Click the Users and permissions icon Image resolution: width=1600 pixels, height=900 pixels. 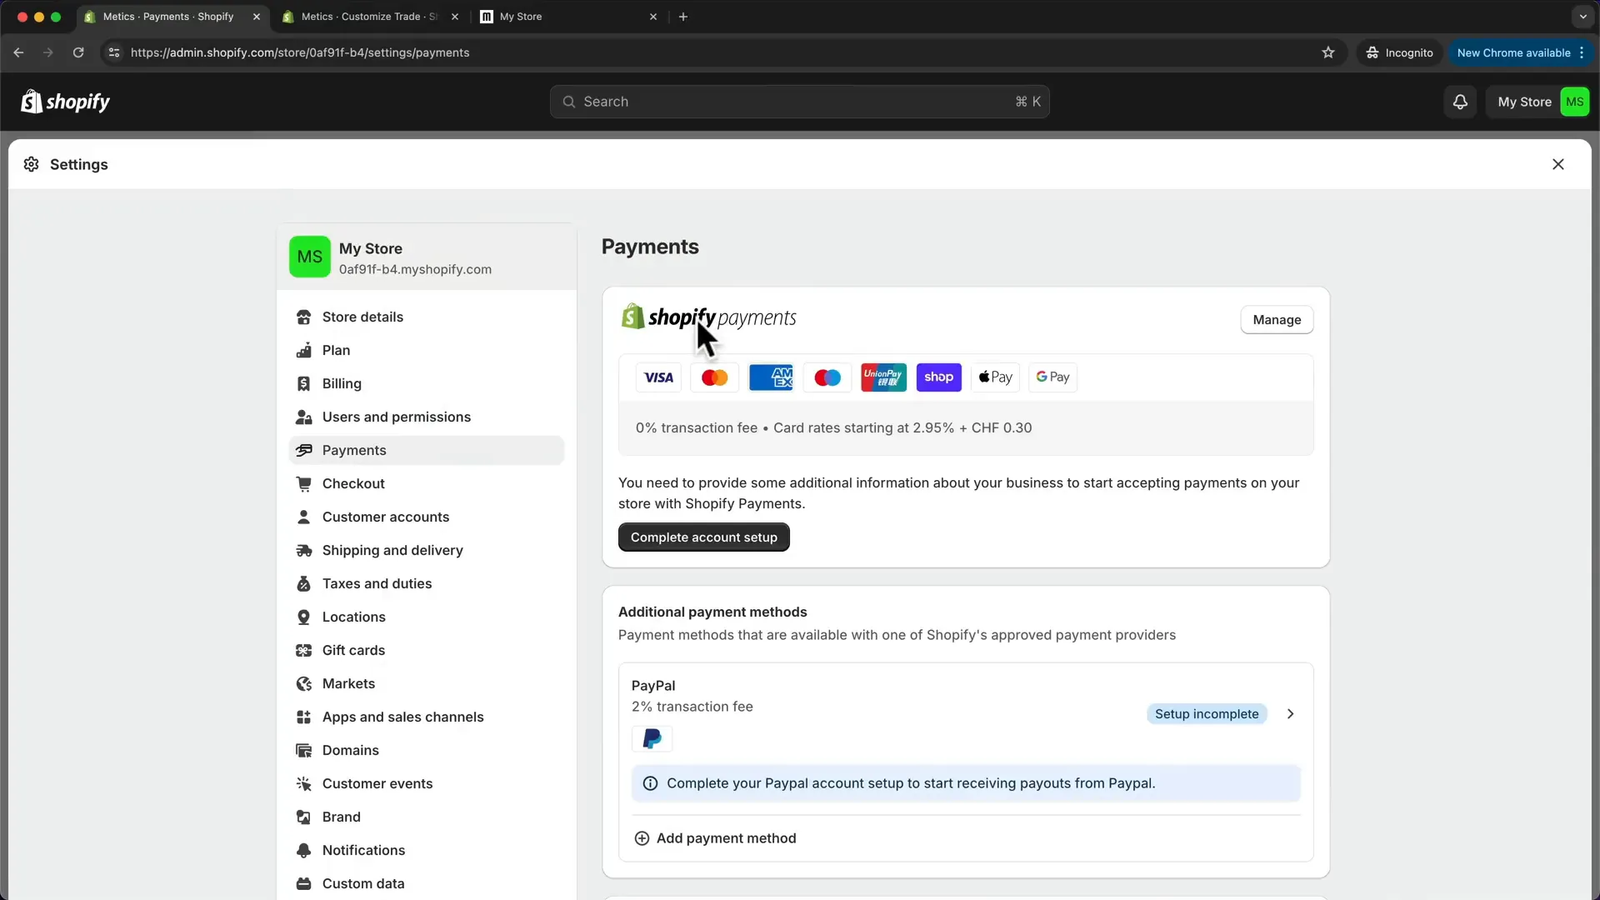304,417
